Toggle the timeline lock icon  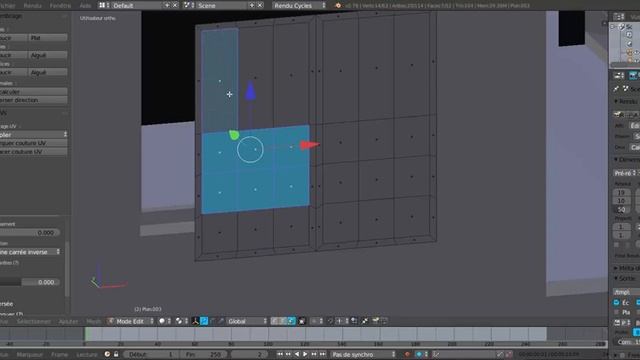pyautogui.click(x=116, y=354)
